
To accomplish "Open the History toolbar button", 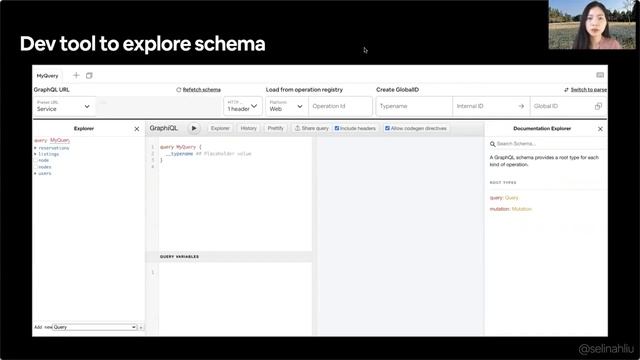I will 249,128.
